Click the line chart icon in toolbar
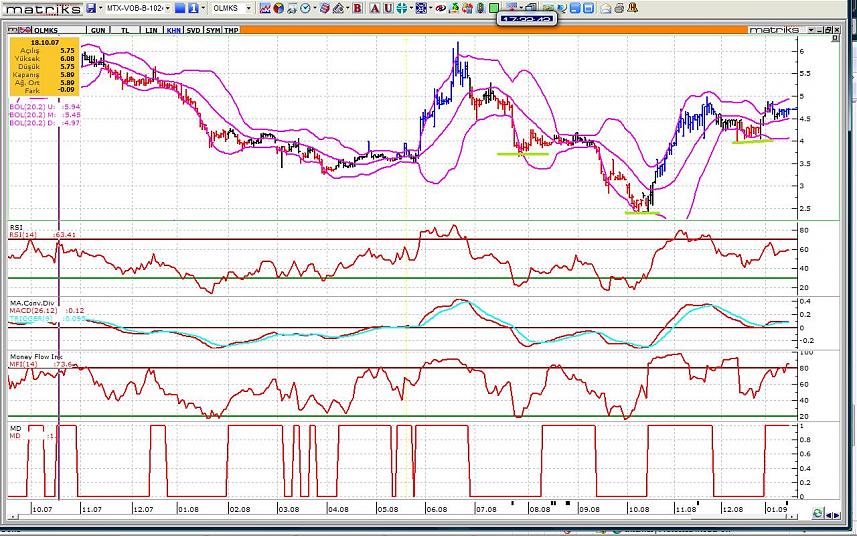Screen dimensions: 857x536 click(x=266, y=8)
